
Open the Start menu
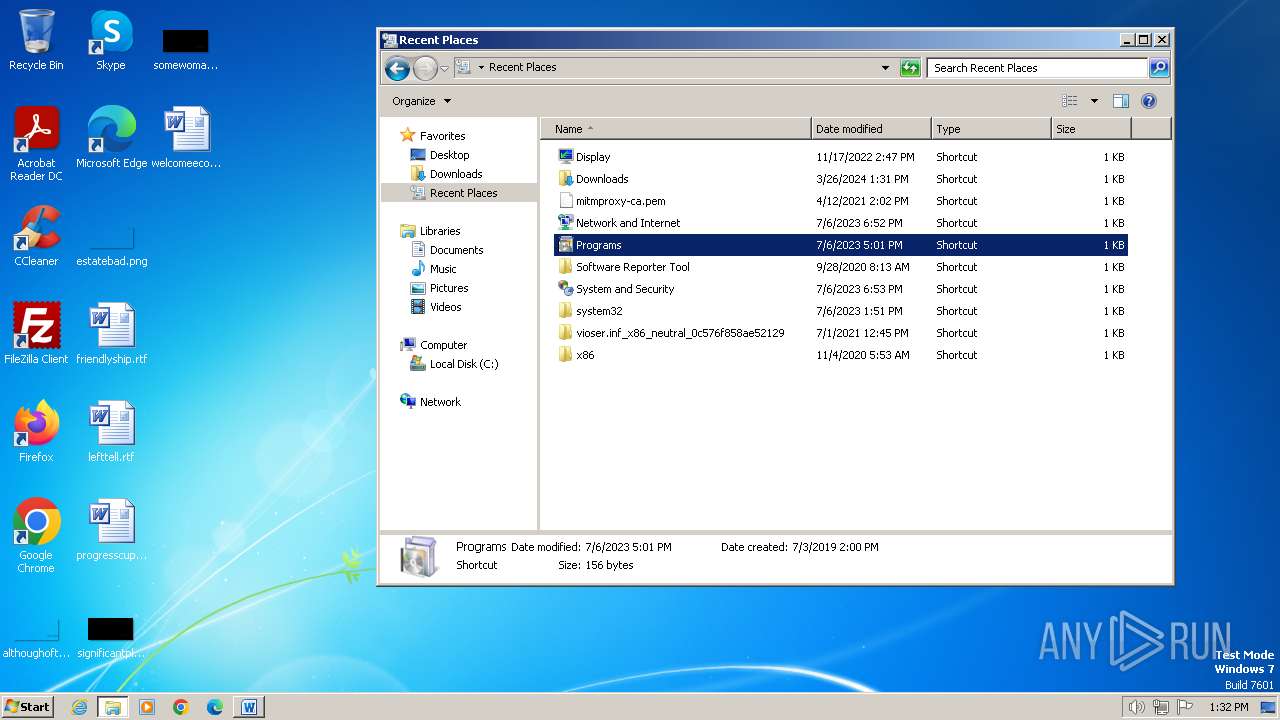[28, 706]
